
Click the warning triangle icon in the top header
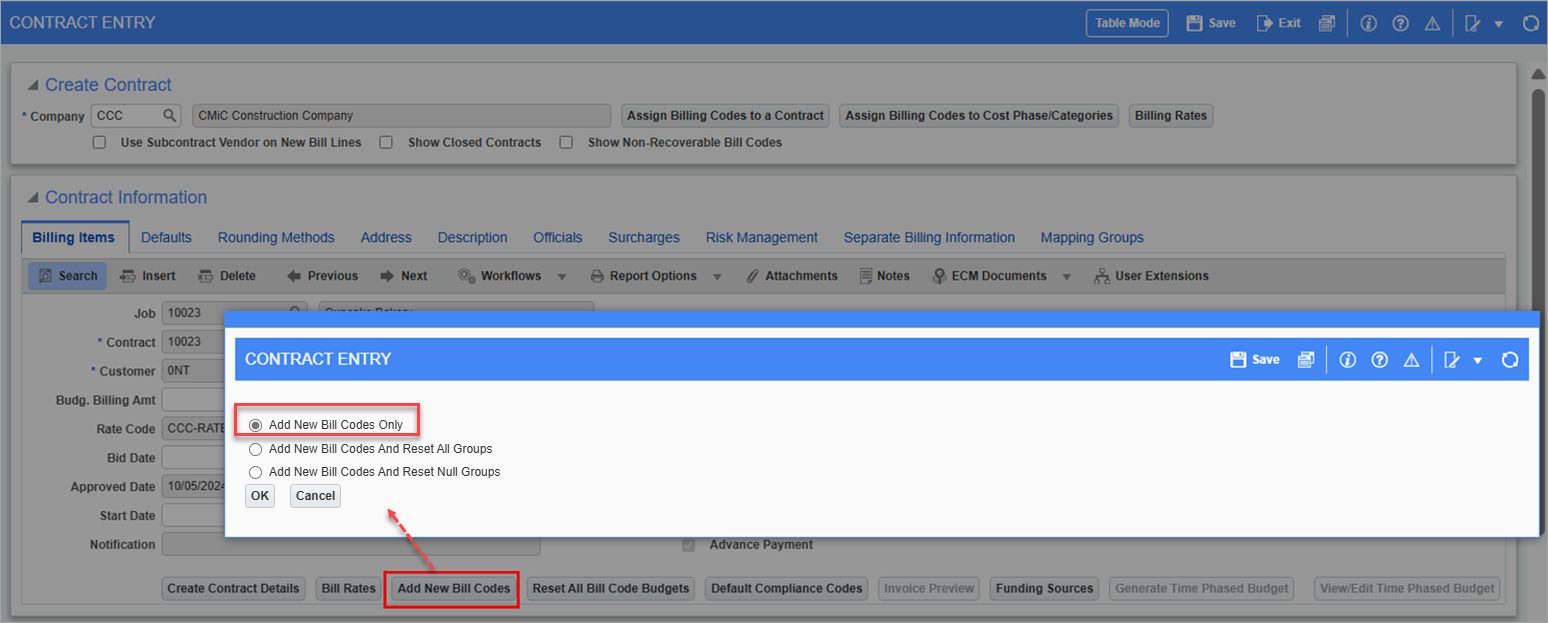(x=1432, y=23)
